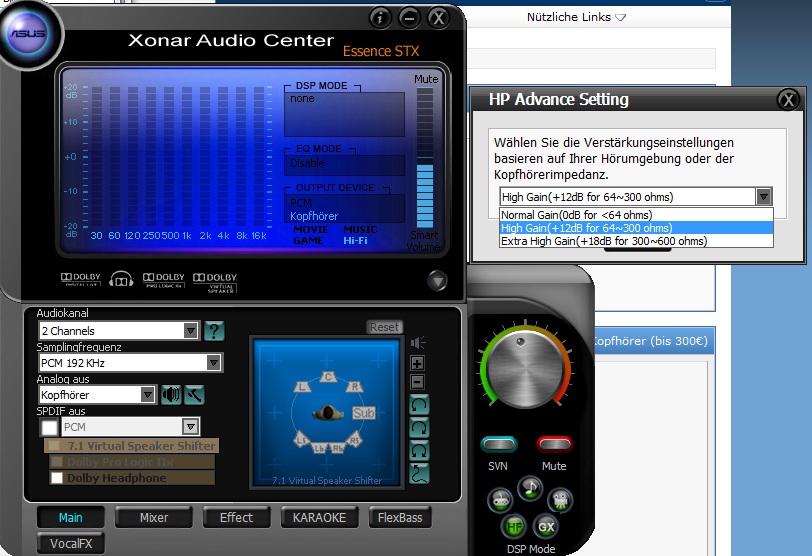Viewport: 812px width, 556px height.
Task: Switch to the Main tab
Action: click(x=70, y=517)
